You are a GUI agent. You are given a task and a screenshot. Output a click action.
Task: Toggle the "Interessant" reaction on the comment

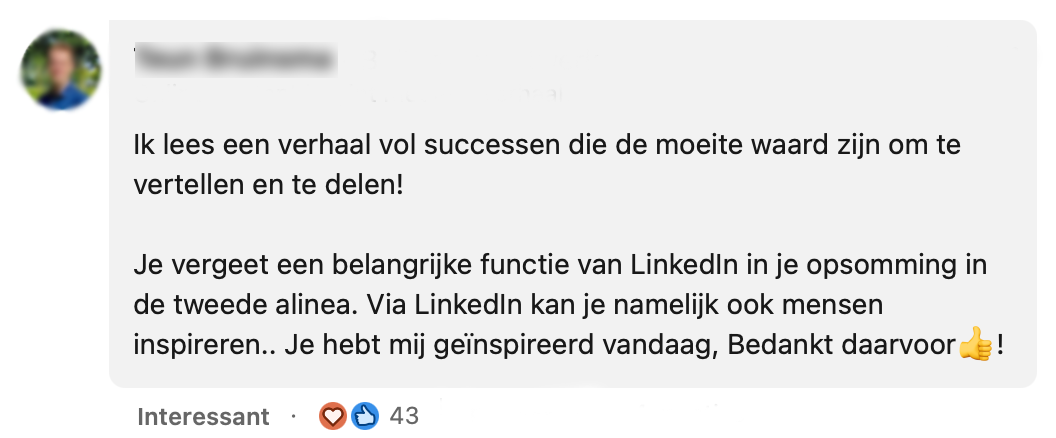[203, 416]
